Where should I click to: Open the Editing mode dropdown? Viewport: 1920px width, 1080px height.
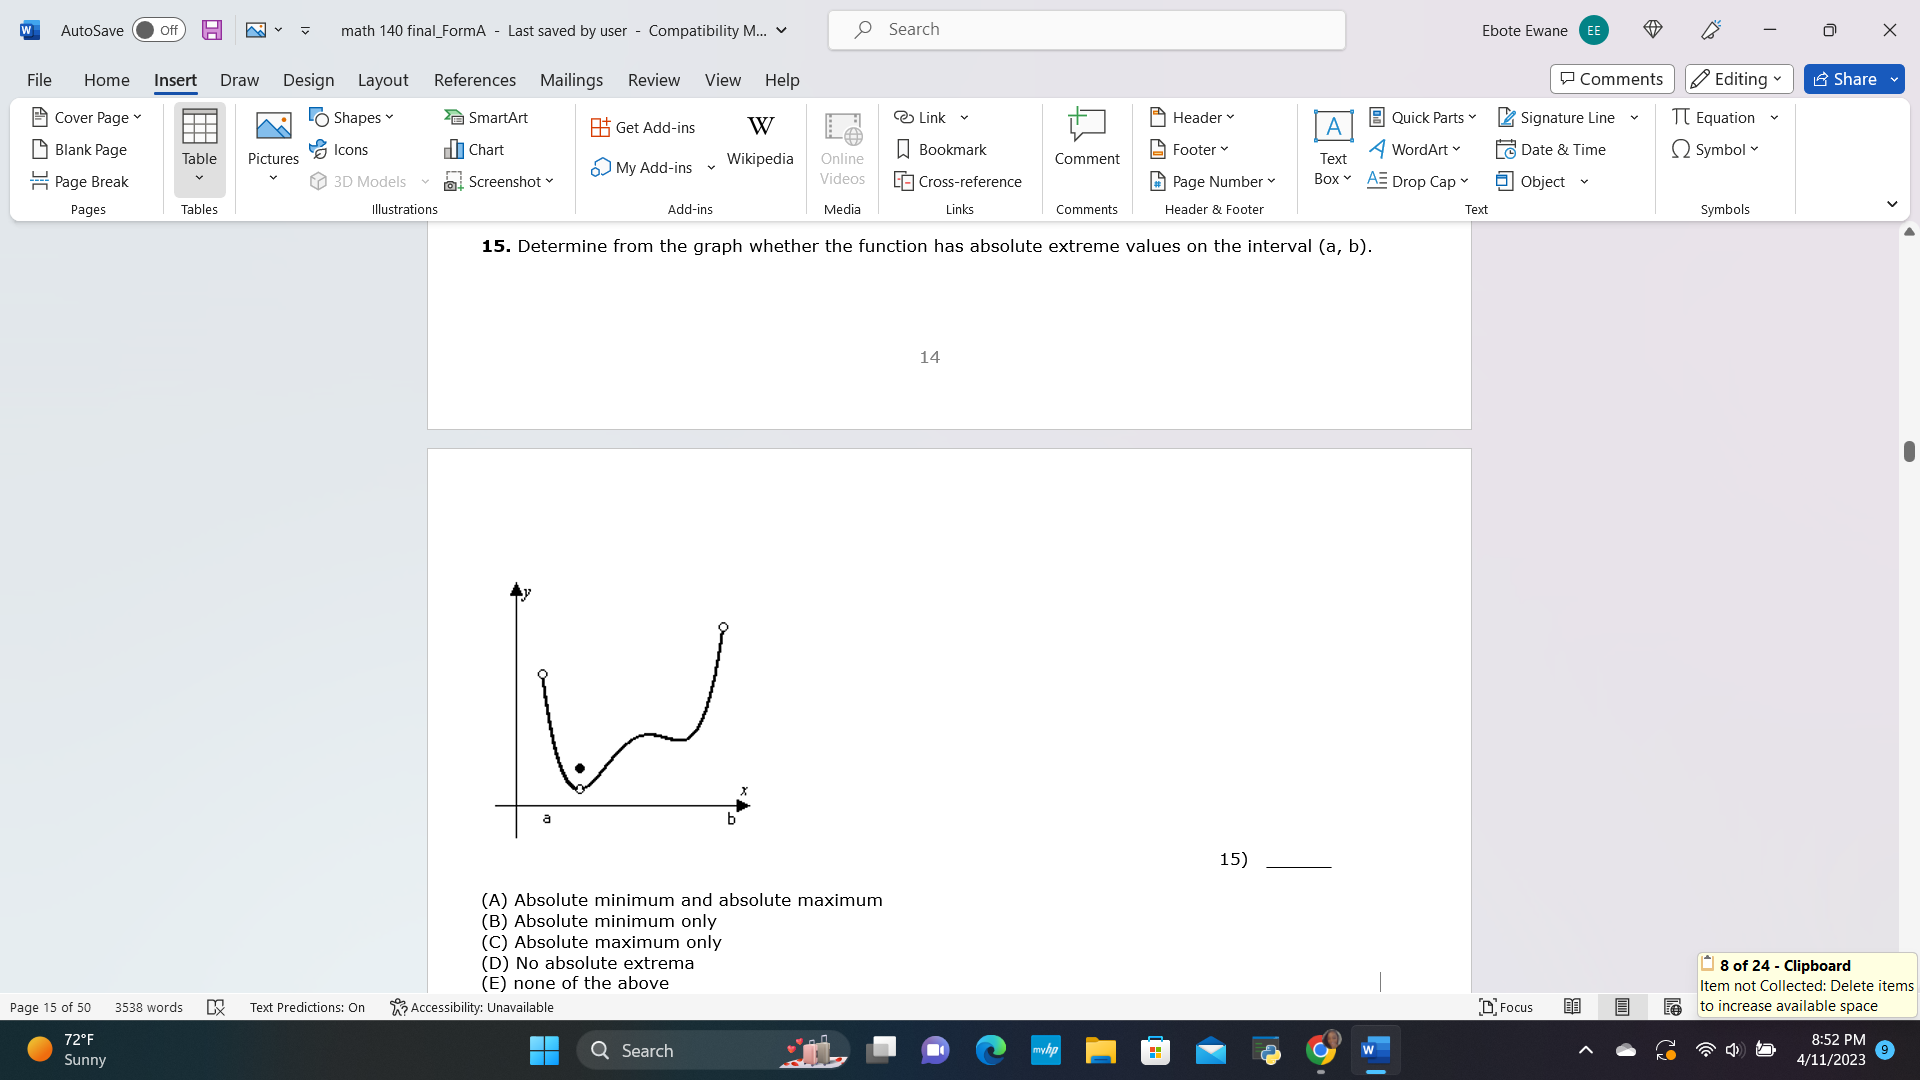pyautogui.click(x=1738, y=79)
